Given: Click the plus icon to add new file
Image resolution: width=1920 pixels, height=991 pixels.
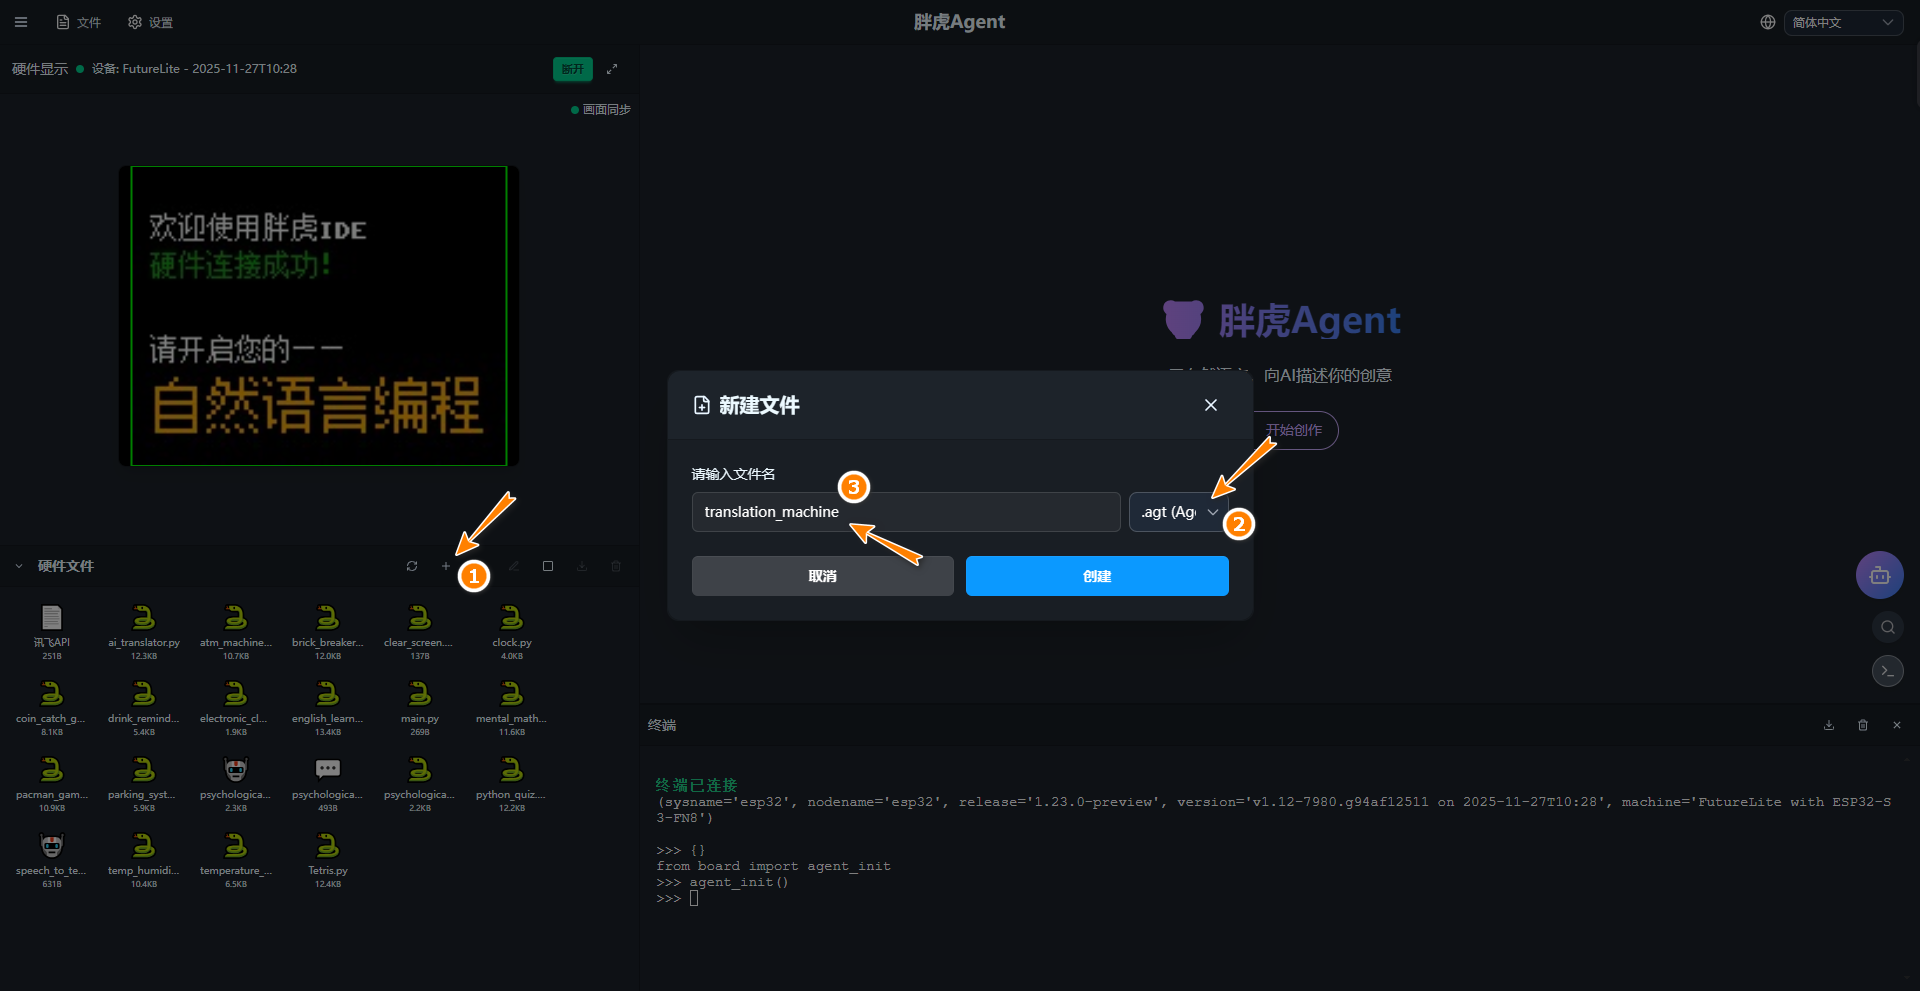Looking at the screenshot, I should [x=446, y=566].
